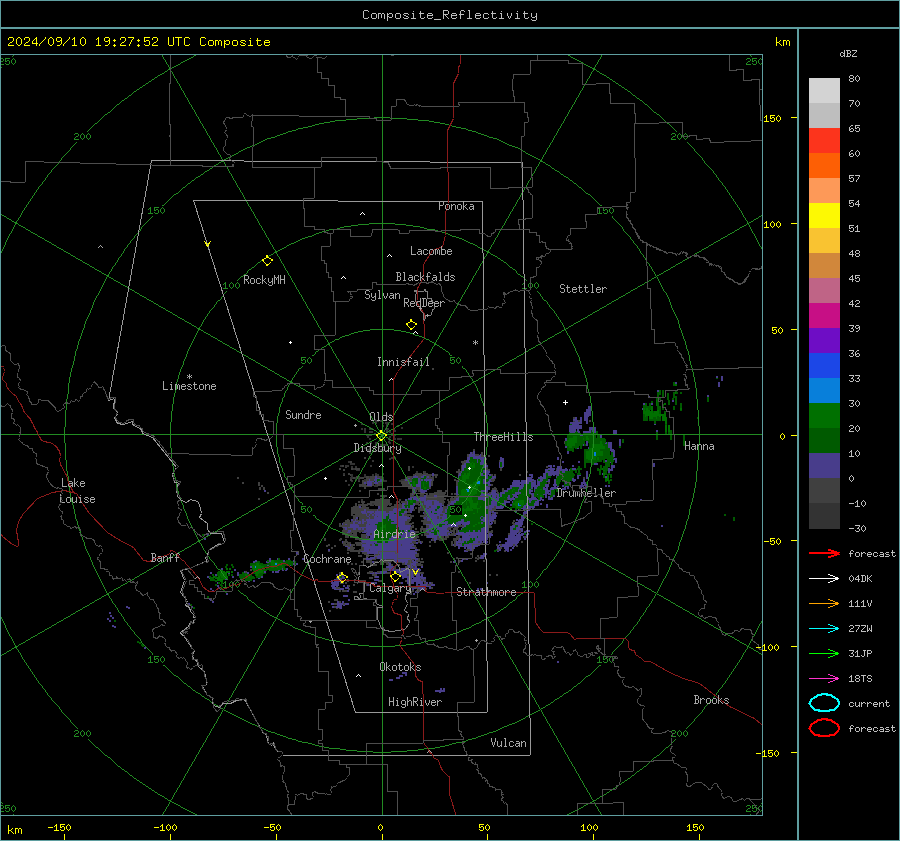Click the yellow diamond marker near RockyMH
Image resolution: width=900 pixels, height=841 pixels.
(x=267, y=261)
